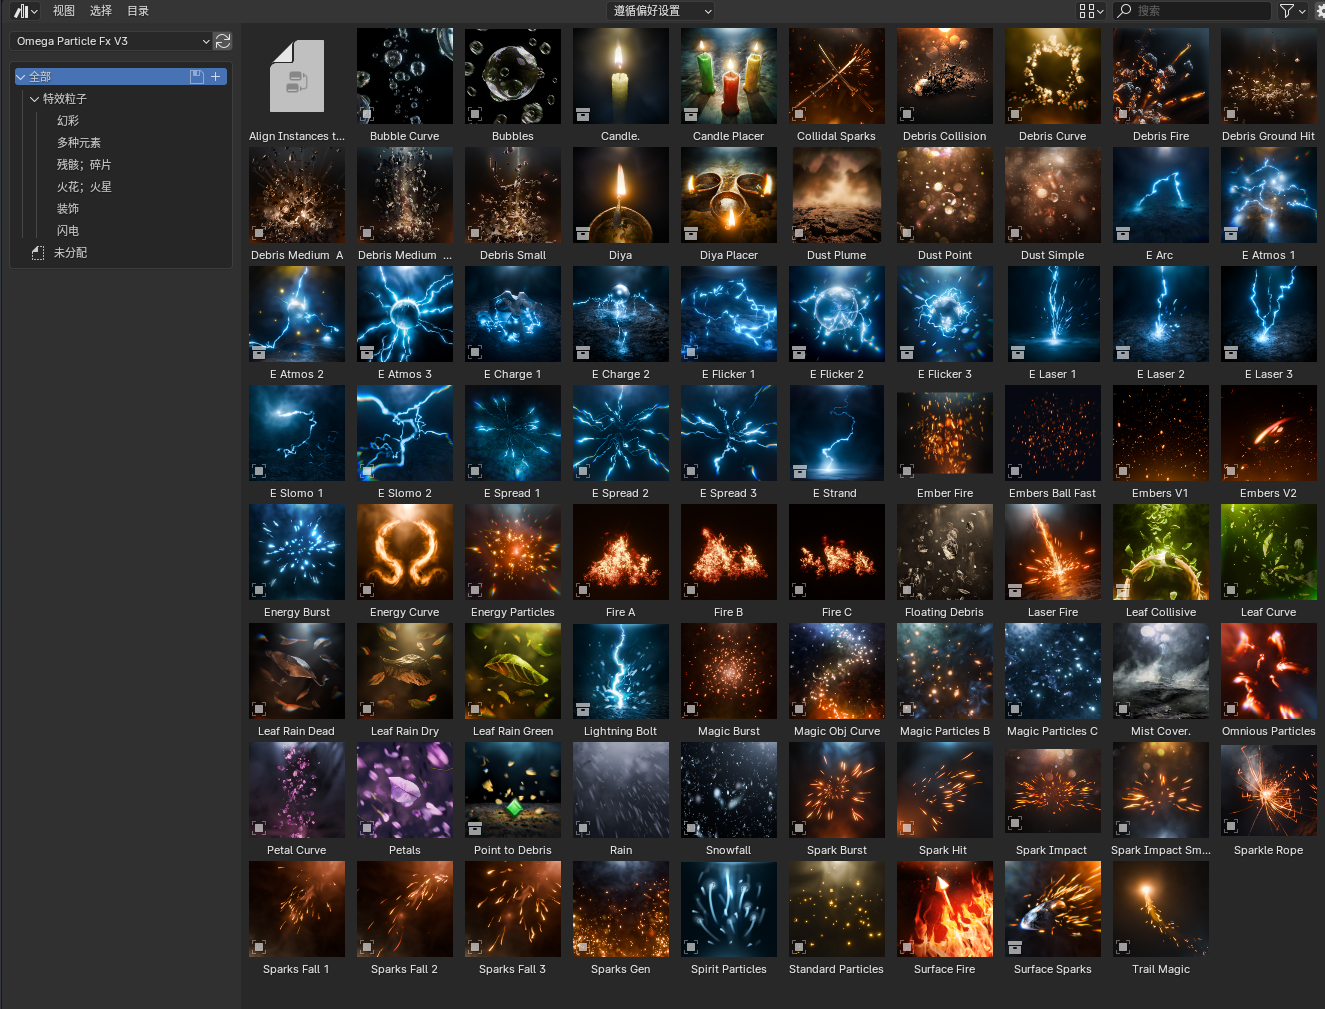Image resolution: width=1325 pixels, height=1009 pixels.
Task: Select the 多种元素 catalog
Action: [79, 143]
